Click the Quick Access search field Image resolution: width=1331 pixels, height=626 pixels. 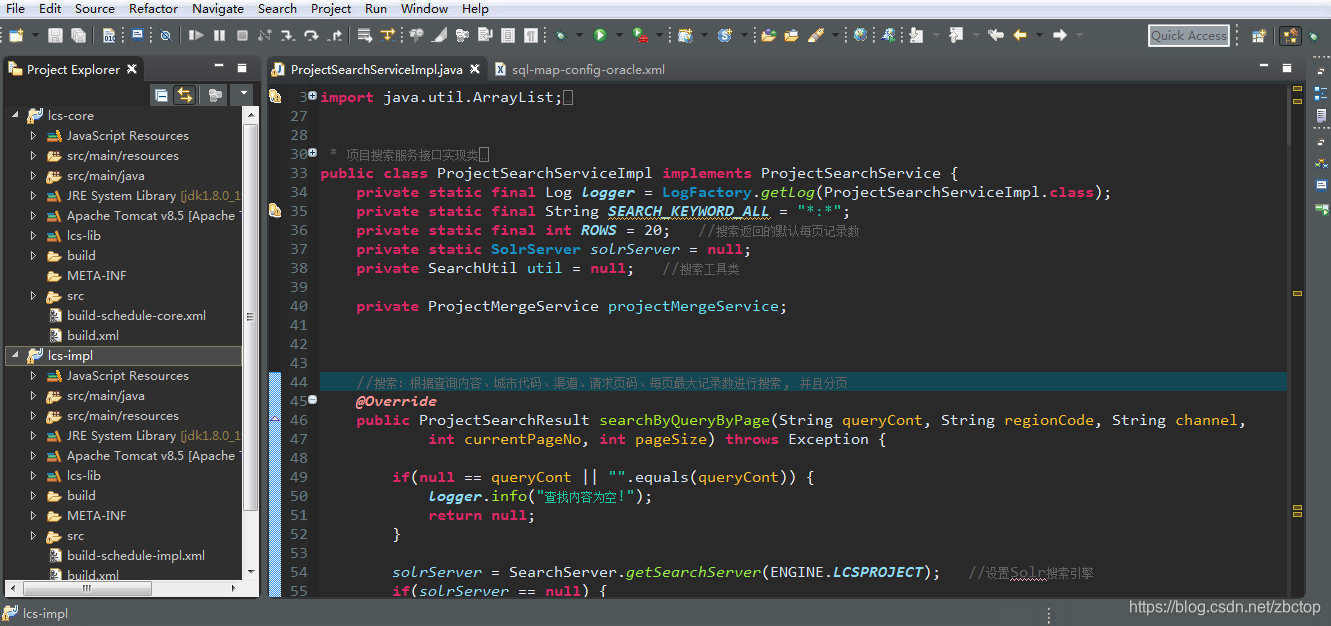[x=1189, y=35]
